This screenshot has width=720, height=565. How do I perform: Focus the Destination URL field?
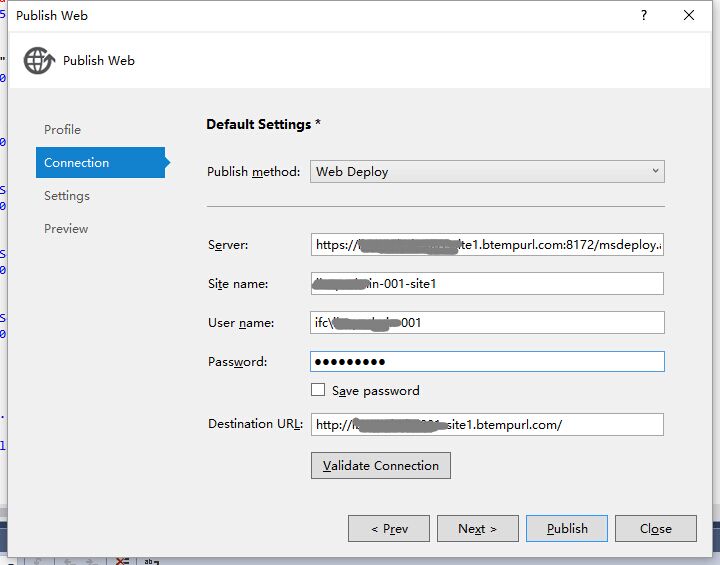(x=487, y=424)
